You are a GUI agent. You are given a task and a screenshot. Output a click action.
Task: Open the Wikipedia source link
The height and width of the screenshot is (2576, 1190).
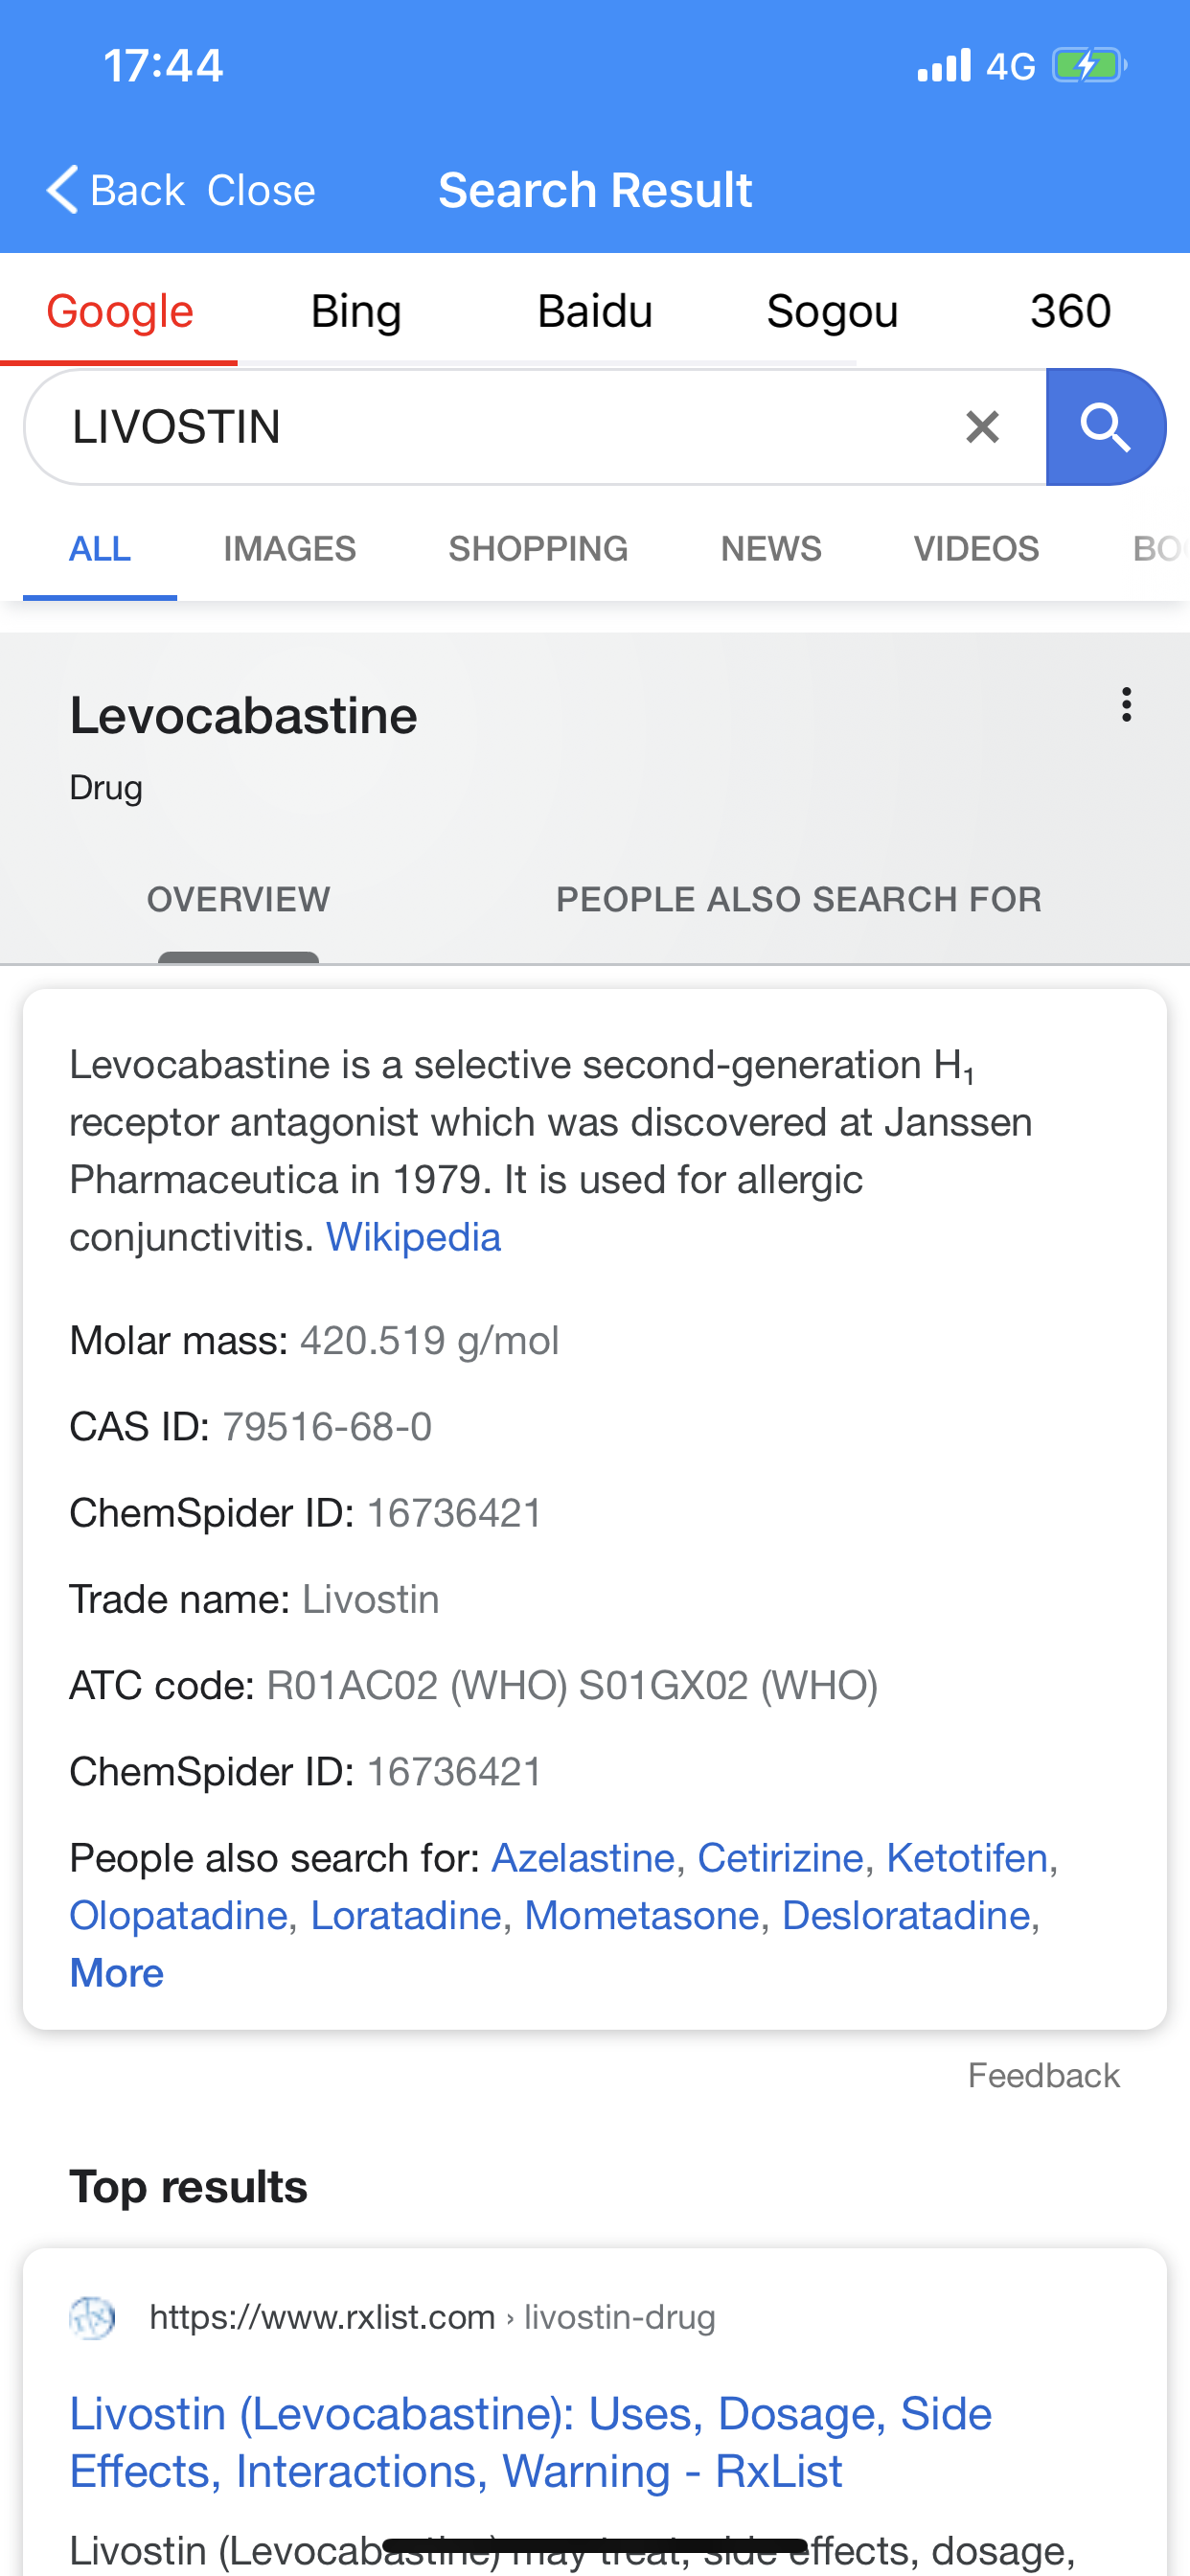pyautogui.click(x=413, y=1237)
